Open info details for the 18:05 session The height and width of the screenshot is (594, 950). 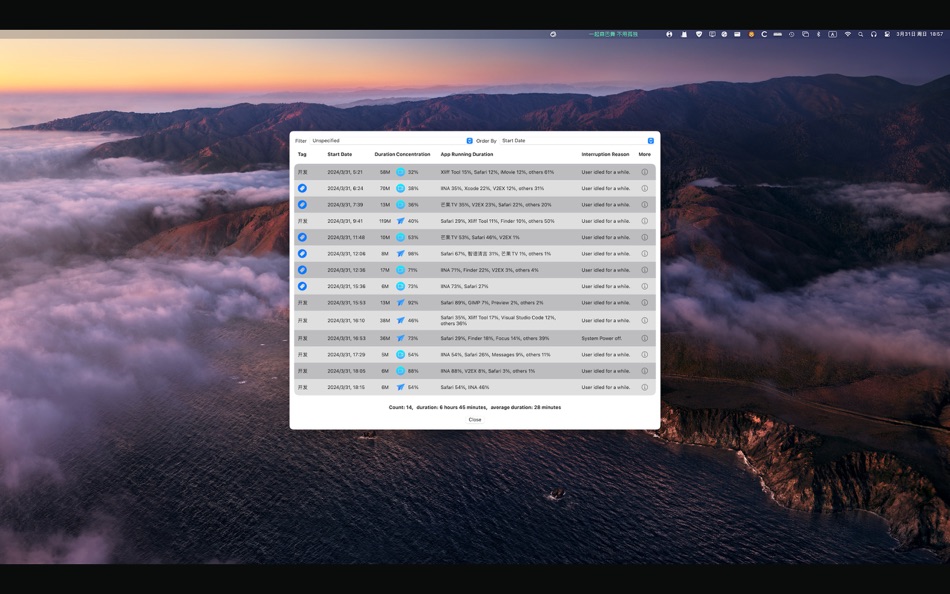click(645, 371)
